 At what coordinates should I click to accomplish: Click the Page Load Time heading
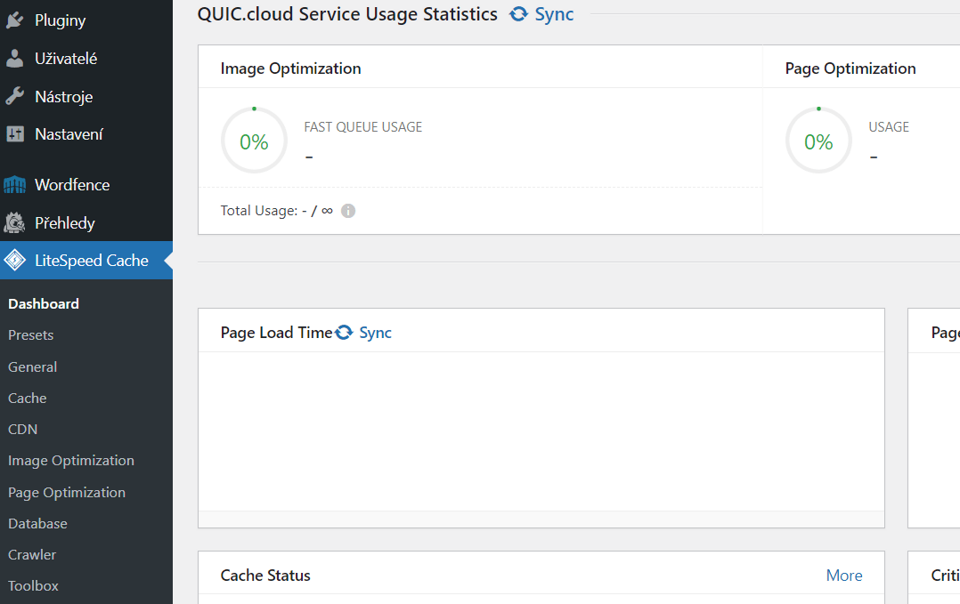coord(276,332)
